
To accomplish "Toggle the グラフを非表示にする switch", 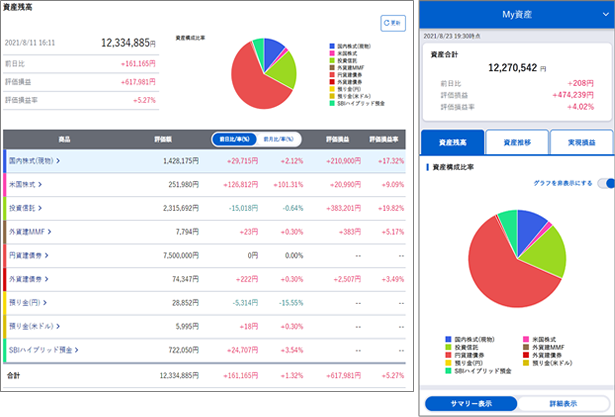I will (604, 183).
